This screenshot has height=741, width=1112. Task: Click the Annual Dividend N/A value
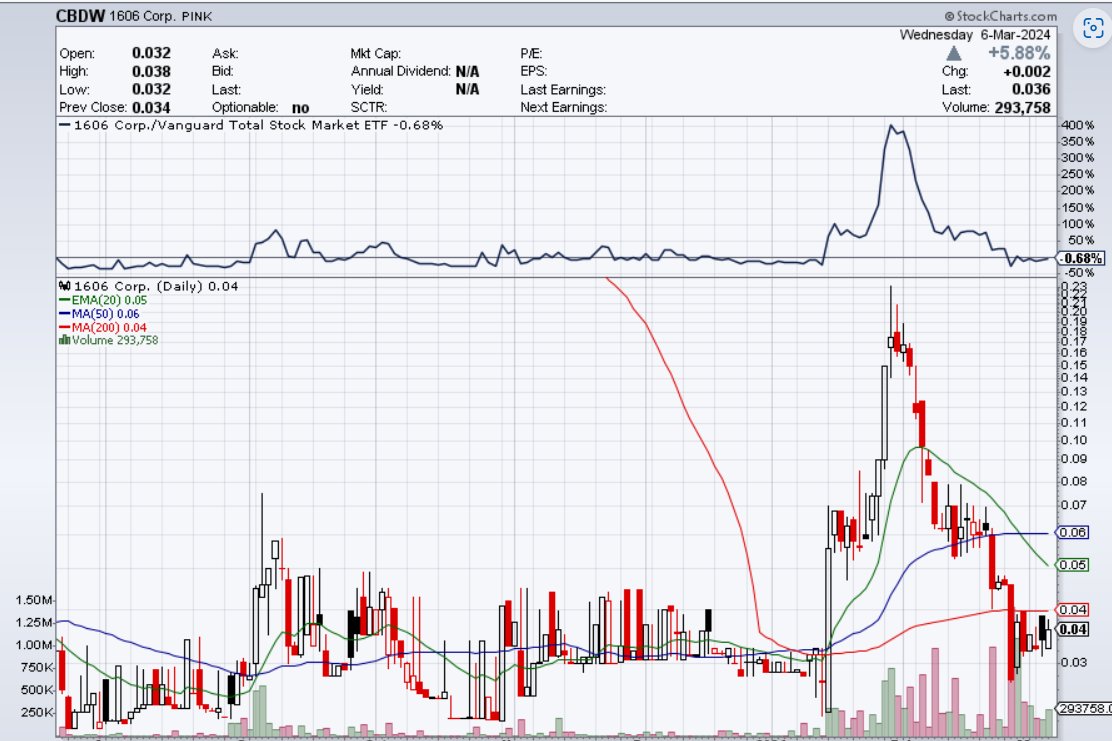click(x=467, y=72)
